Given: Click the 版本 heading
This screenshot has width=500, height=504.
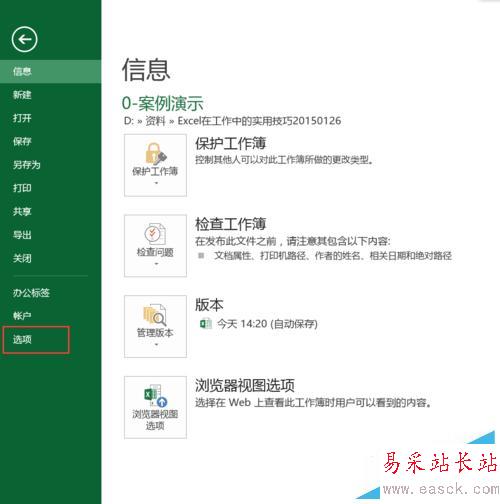Looking at the screenshot, I should [x=209, y=305].
